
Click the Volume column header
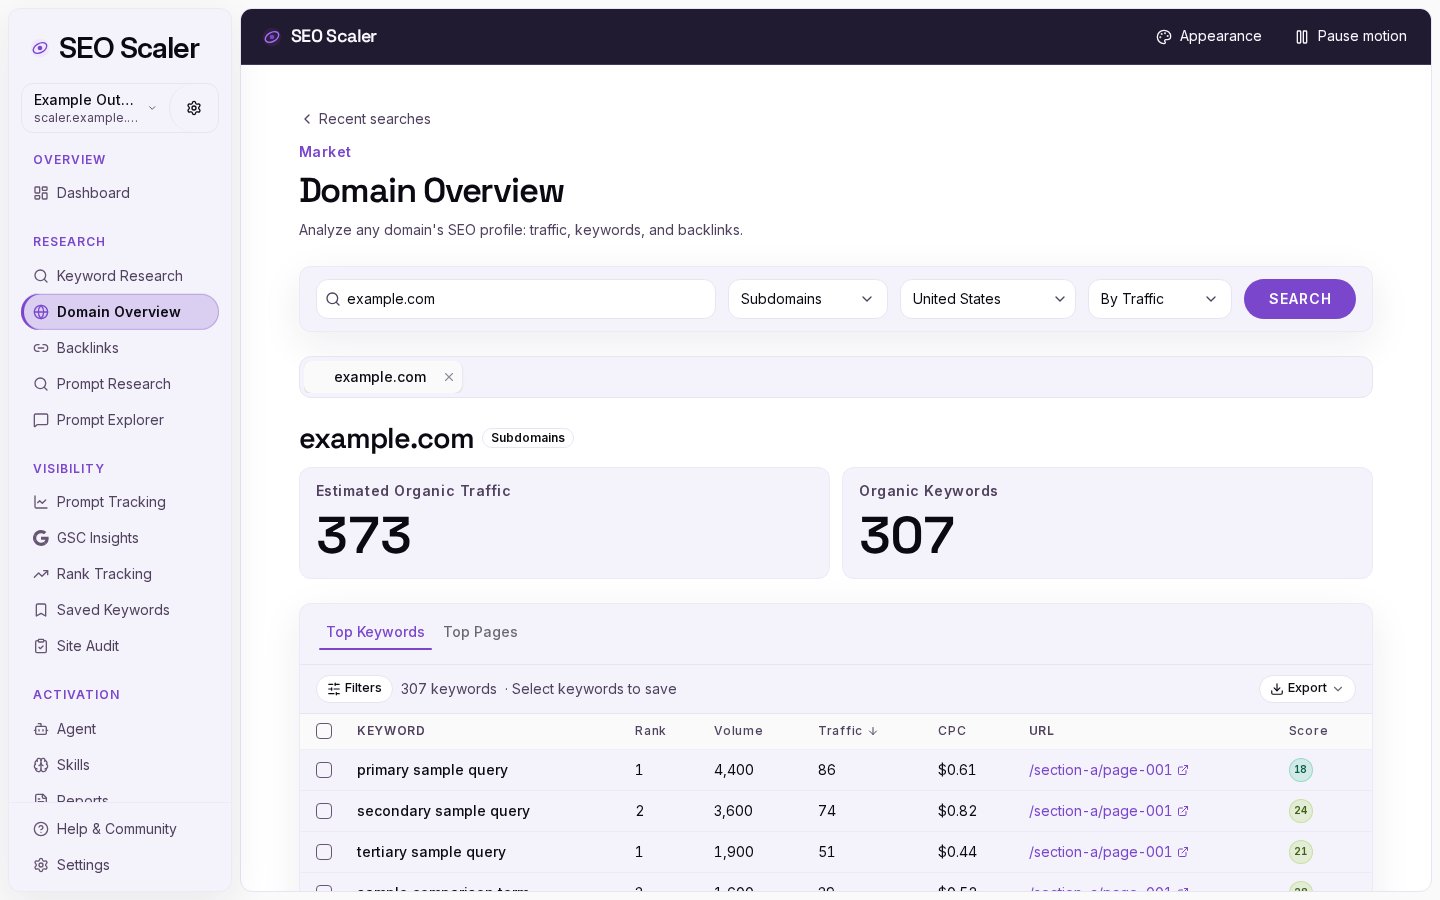coord(738,731)
